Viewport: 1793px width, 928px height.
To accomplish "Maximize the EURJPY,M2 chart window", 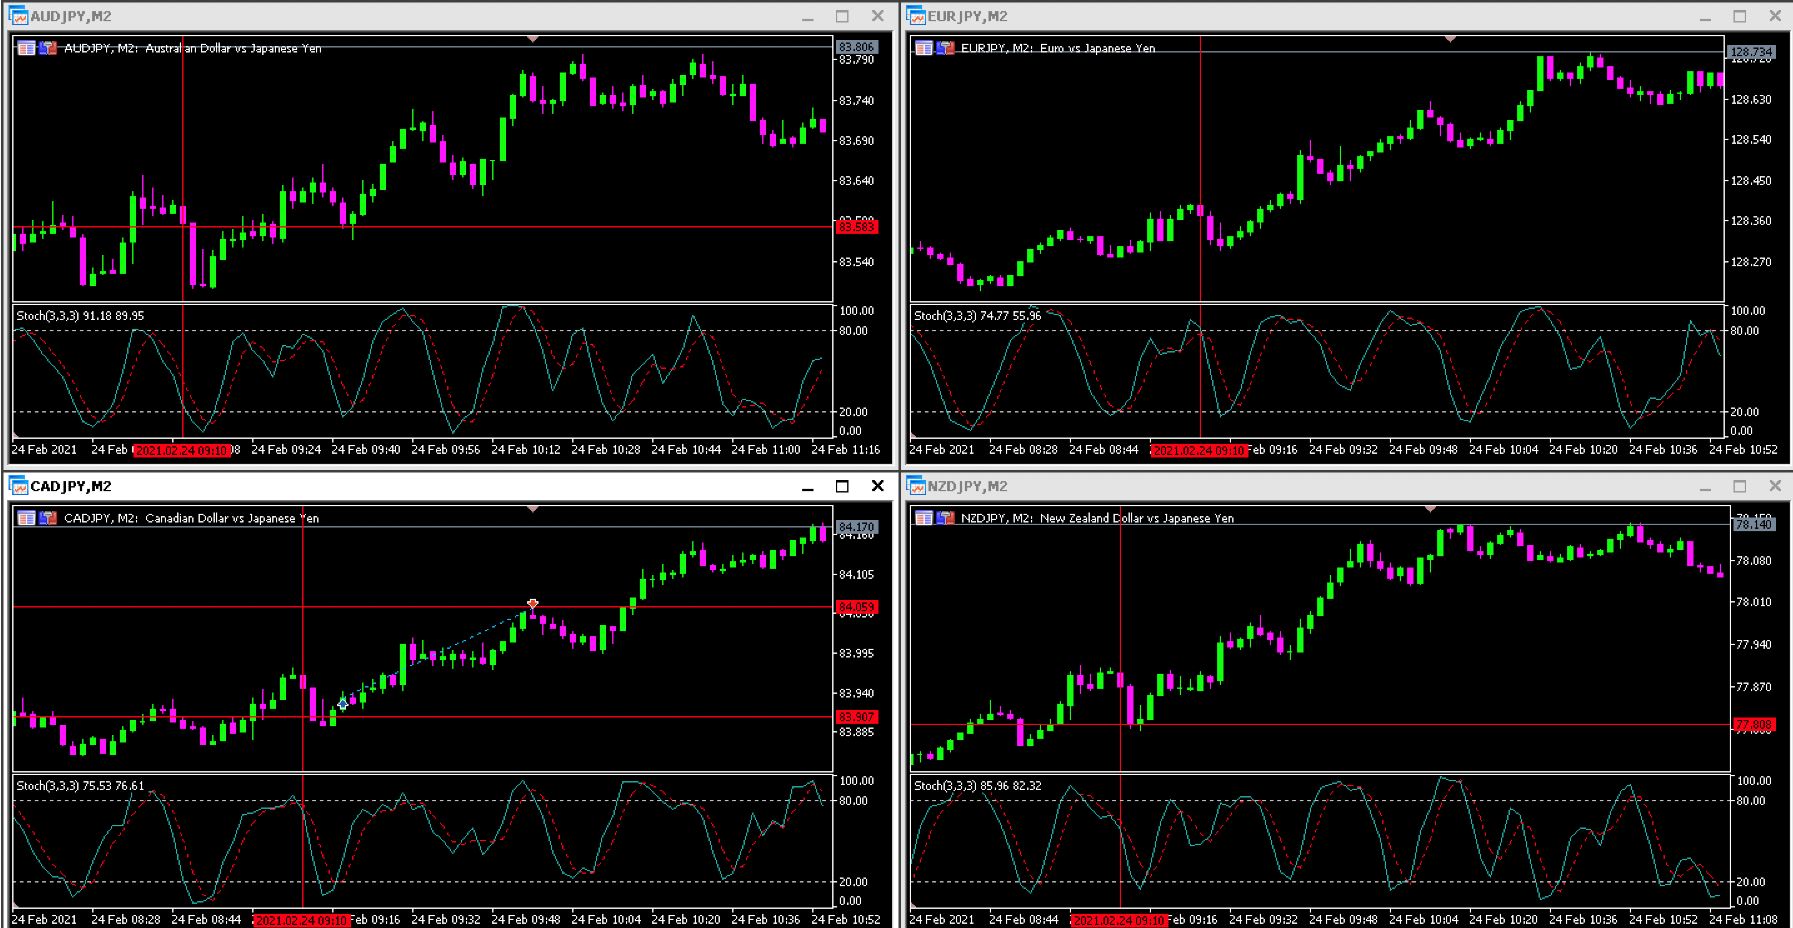I will pos(1740,16).
